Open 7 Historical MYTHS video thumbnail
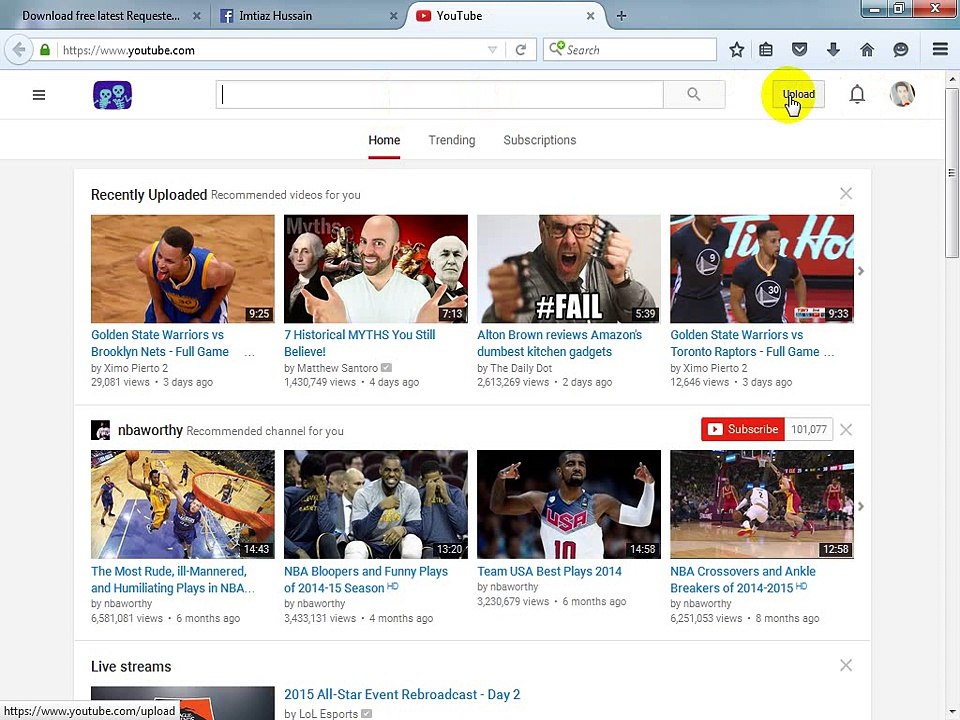960x720 pixels. (376, 269)
